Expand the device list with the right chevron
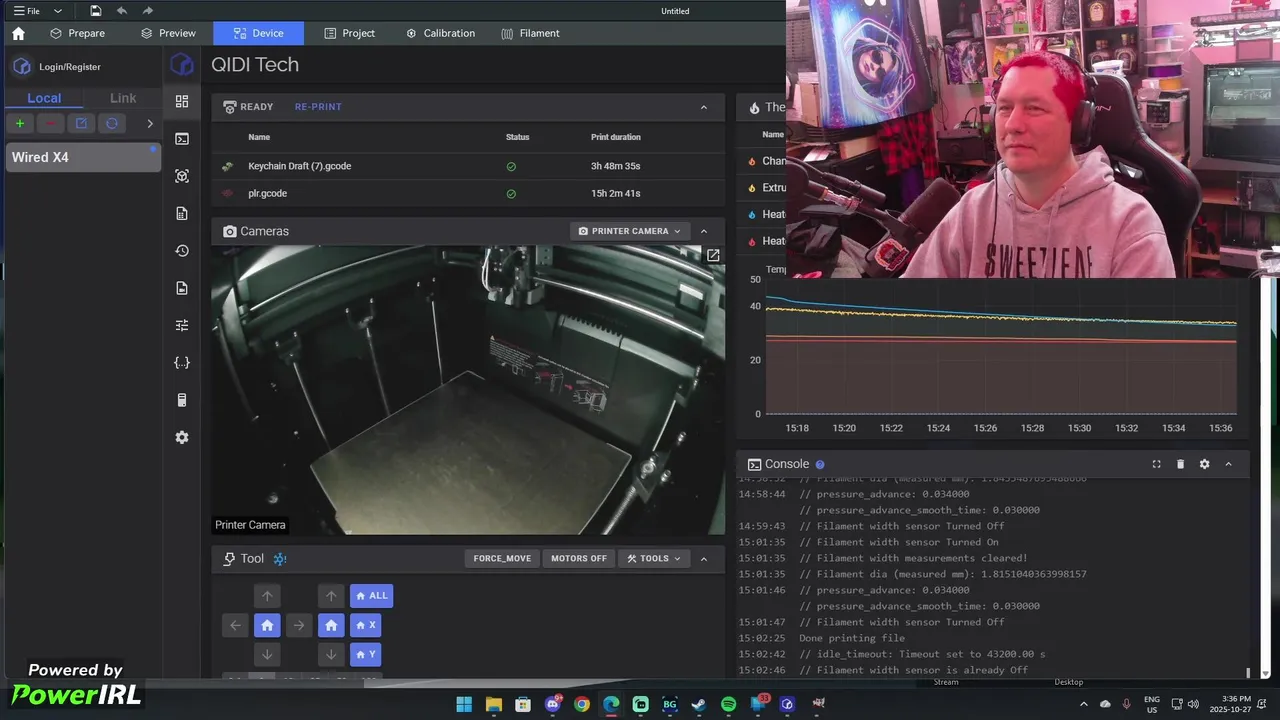Screen dimensions: 1280x720 point(150,123)
